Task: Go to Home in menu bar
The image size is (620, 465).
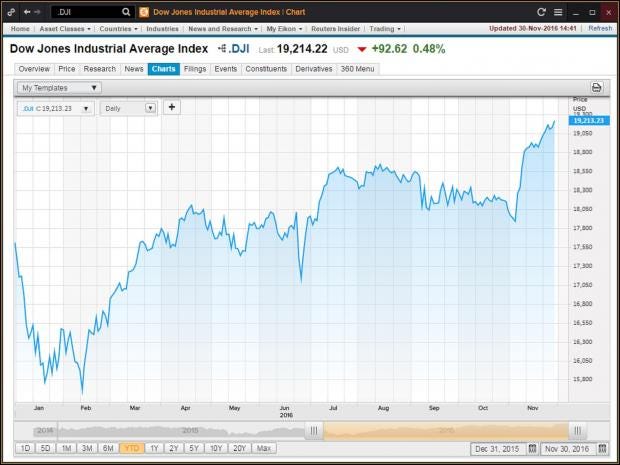Action: [x=20, y=29]
